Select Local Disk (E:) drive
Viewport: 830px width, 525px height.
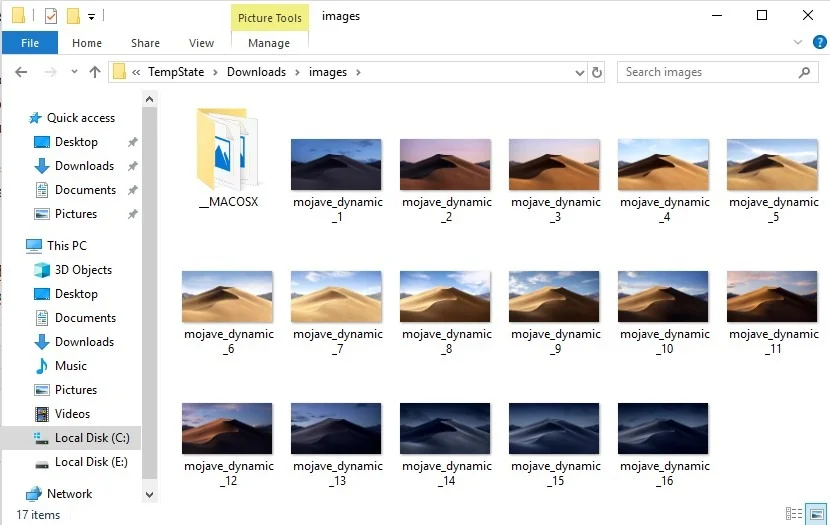click(x=91, y=462)
